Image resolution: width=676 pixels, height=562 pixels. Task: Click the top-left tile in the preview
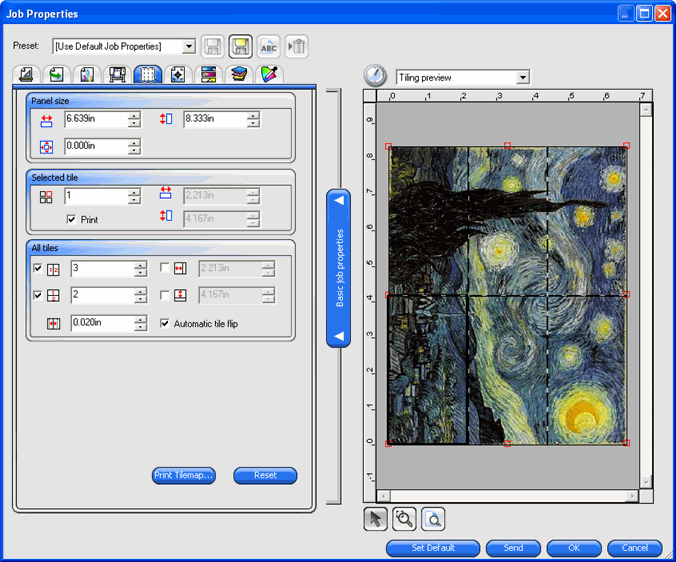coord(428,221)
